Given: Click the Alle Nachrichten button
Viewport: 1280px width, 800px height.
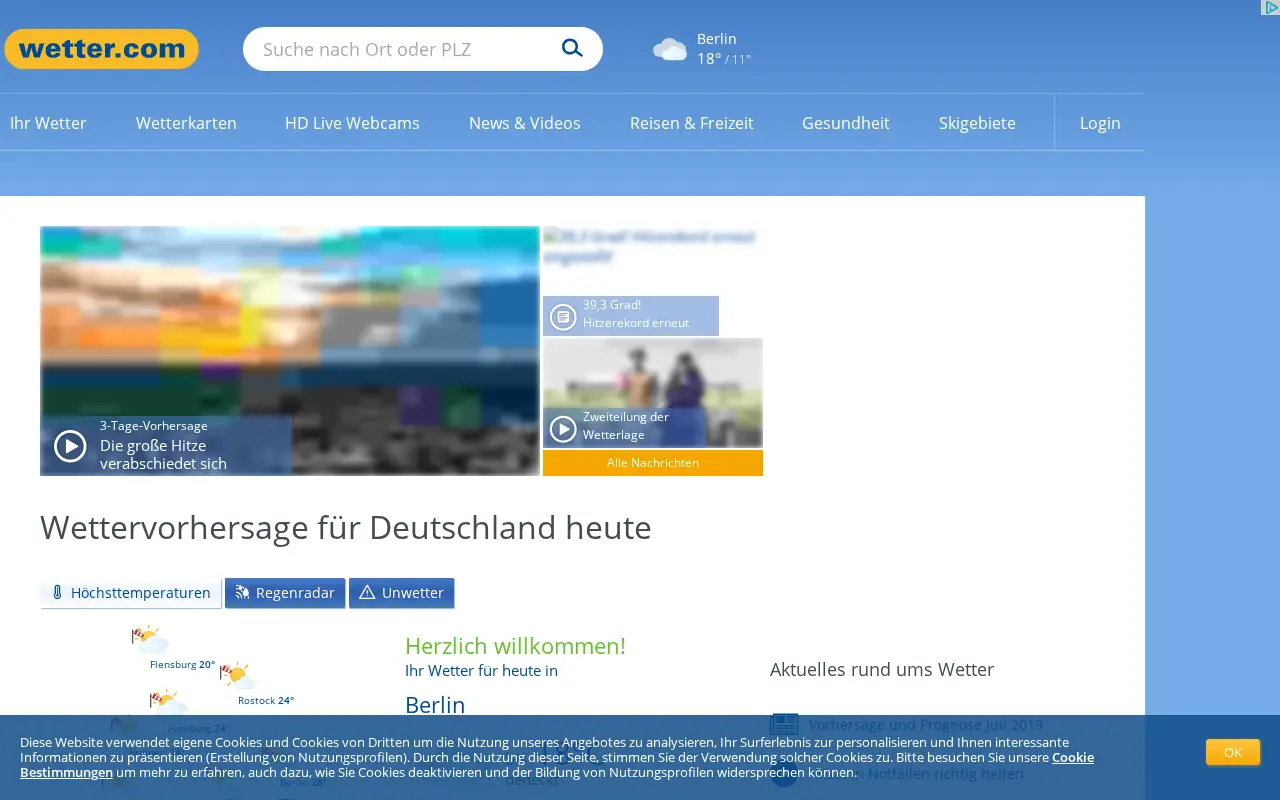Looking at the screenshot, I should (x=653, y=463).
